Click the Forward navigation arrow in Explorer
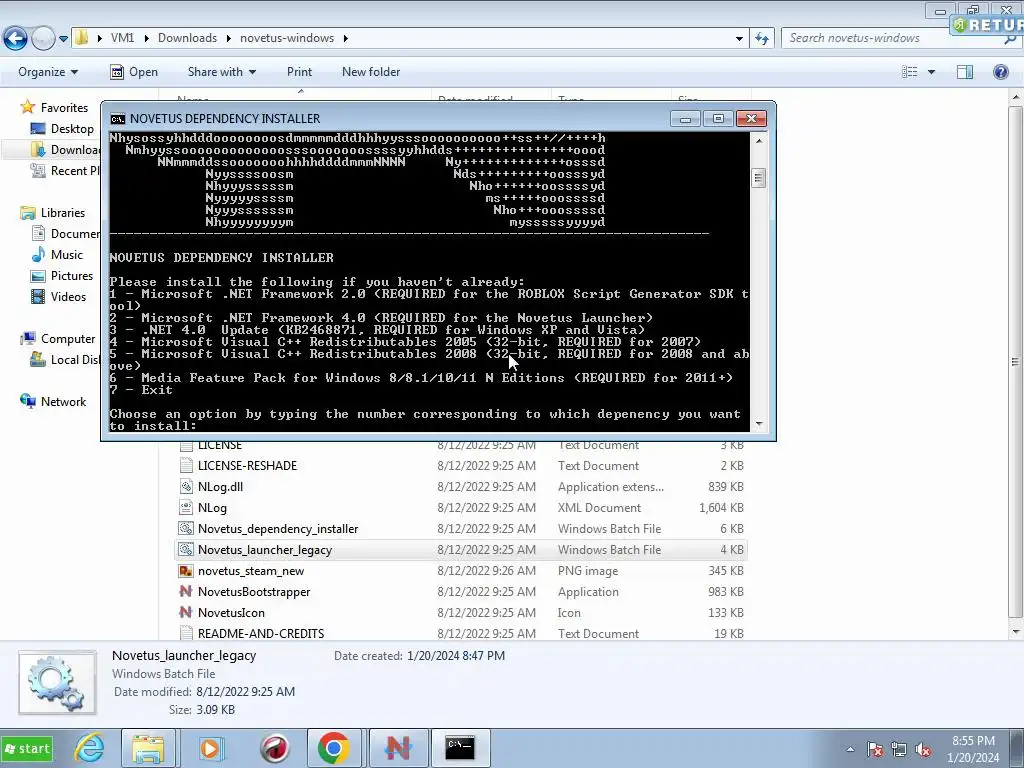 [x=43, y=38]
